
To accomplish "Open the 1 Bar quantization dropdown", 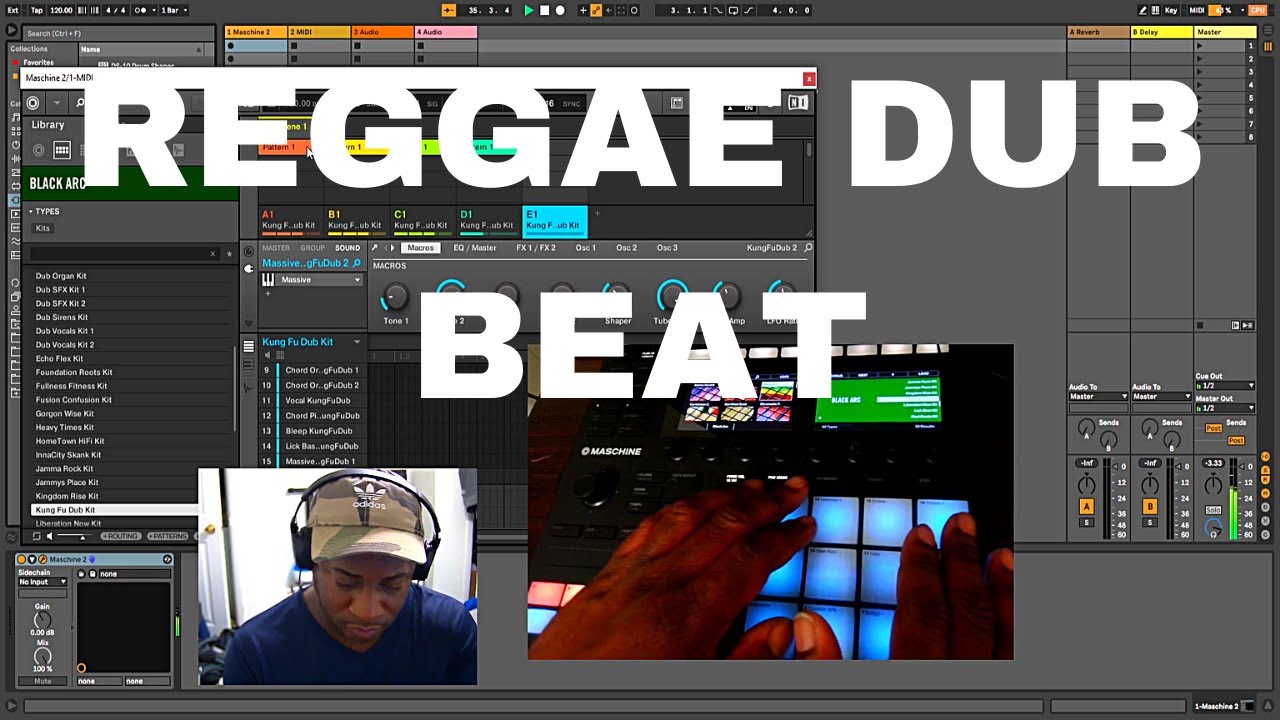I will [x=176, y=10].
